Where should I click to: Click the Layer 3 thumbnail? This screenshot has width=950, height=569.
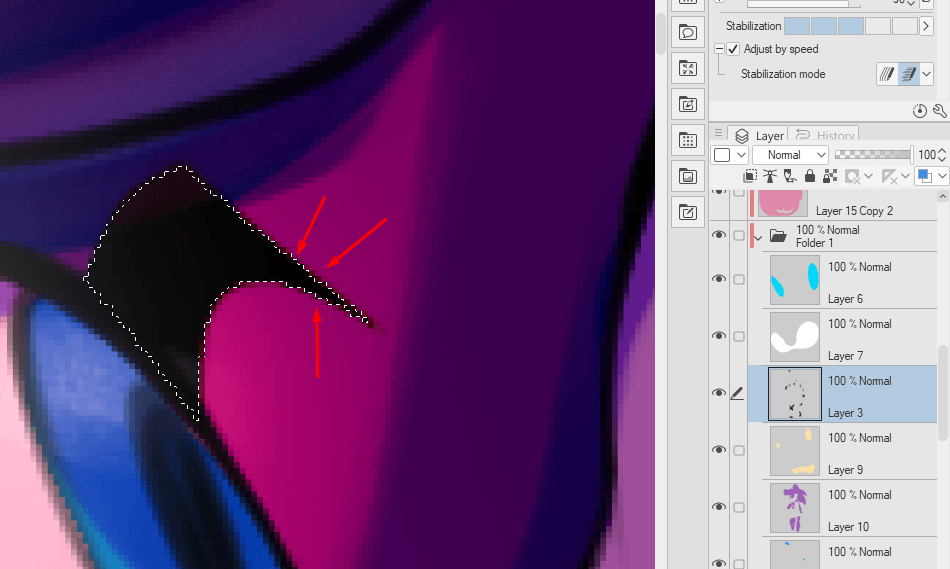(x=794, y=394)
